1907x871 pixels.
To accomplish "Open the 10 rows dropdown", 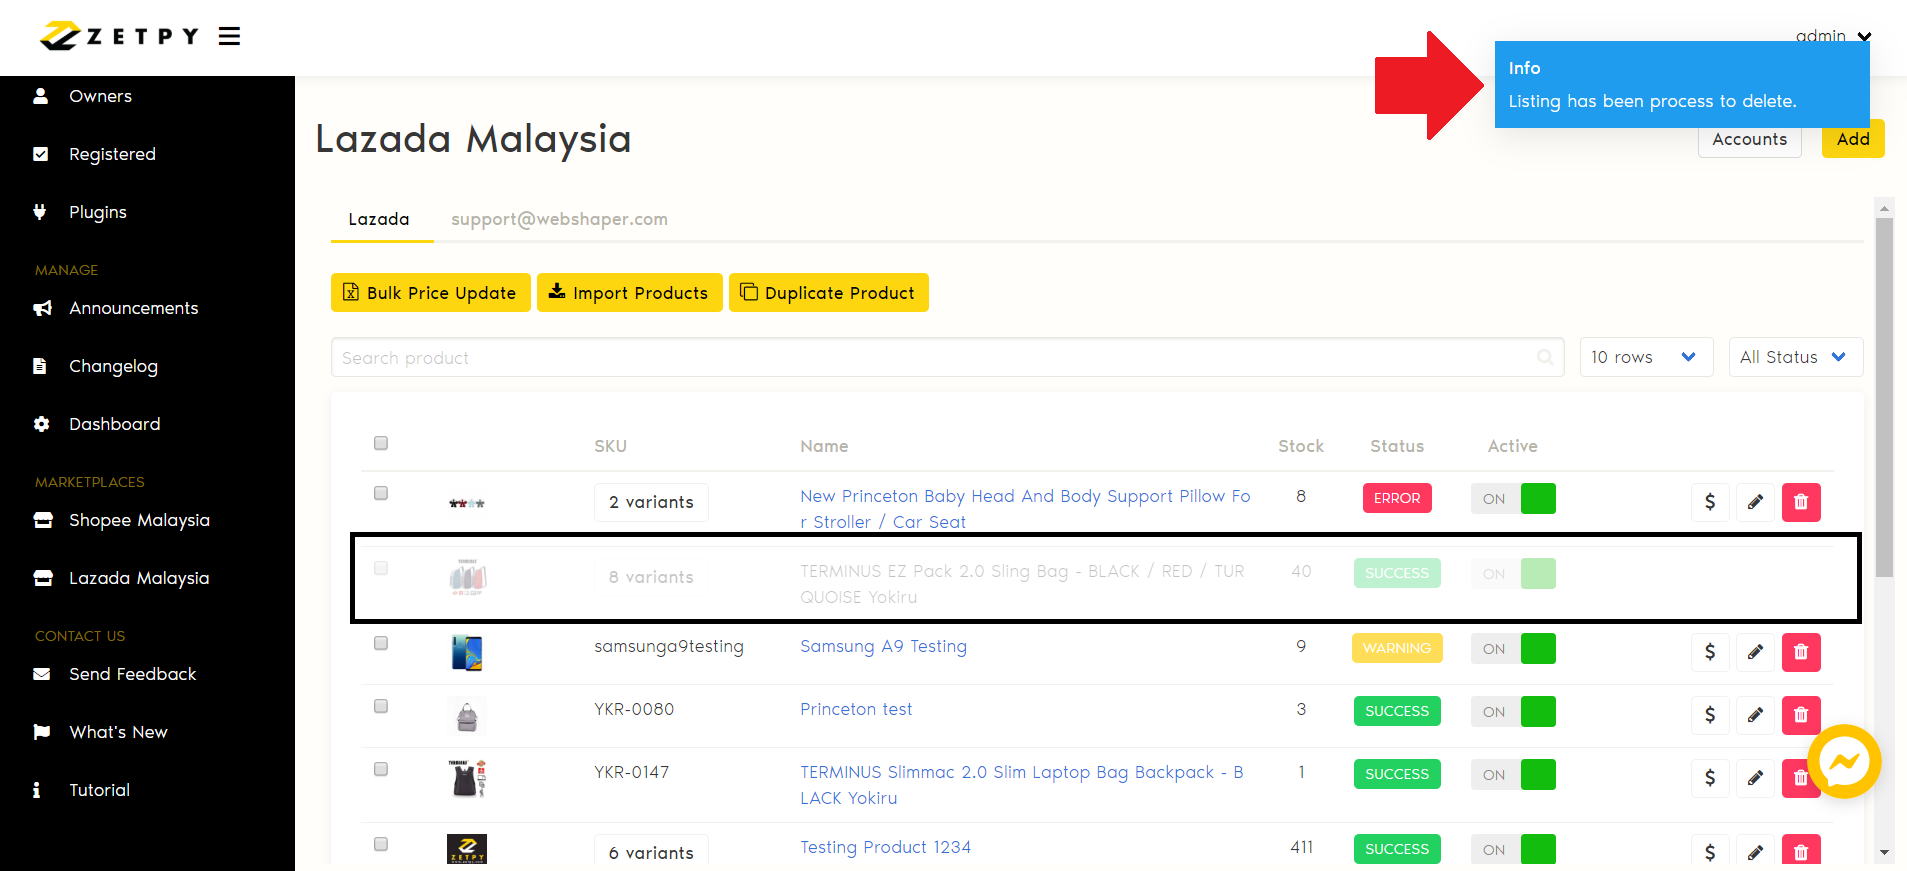I will [1646, 357].
